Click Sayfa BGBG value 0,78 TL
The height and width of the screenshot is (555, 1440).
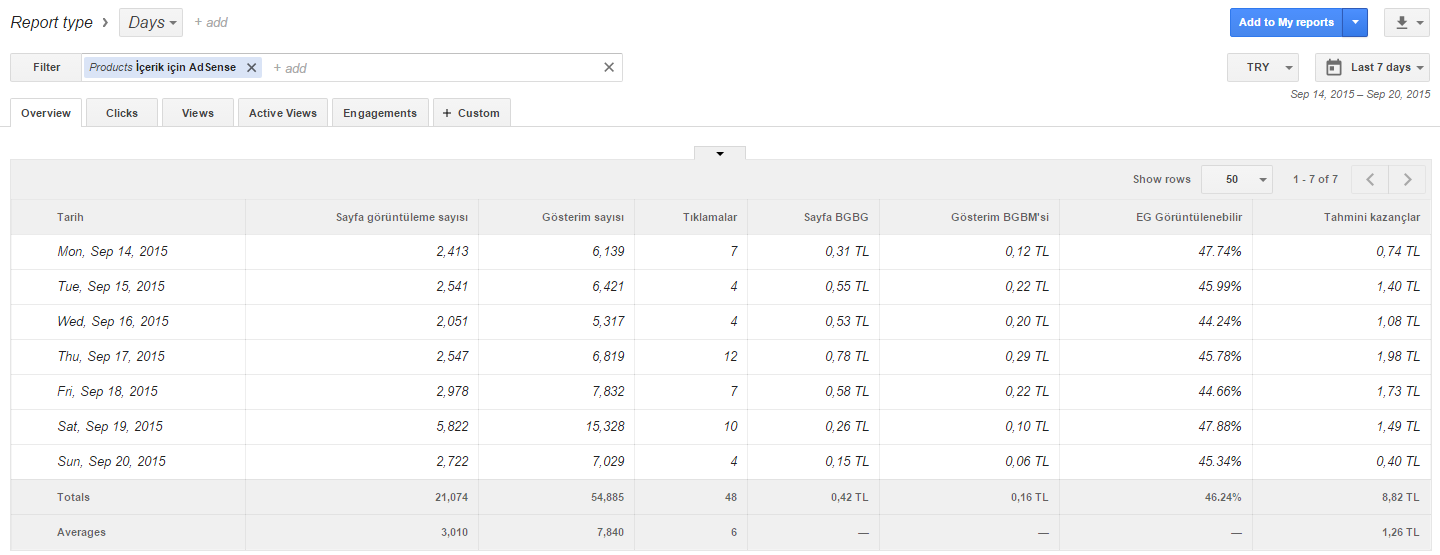847,357
